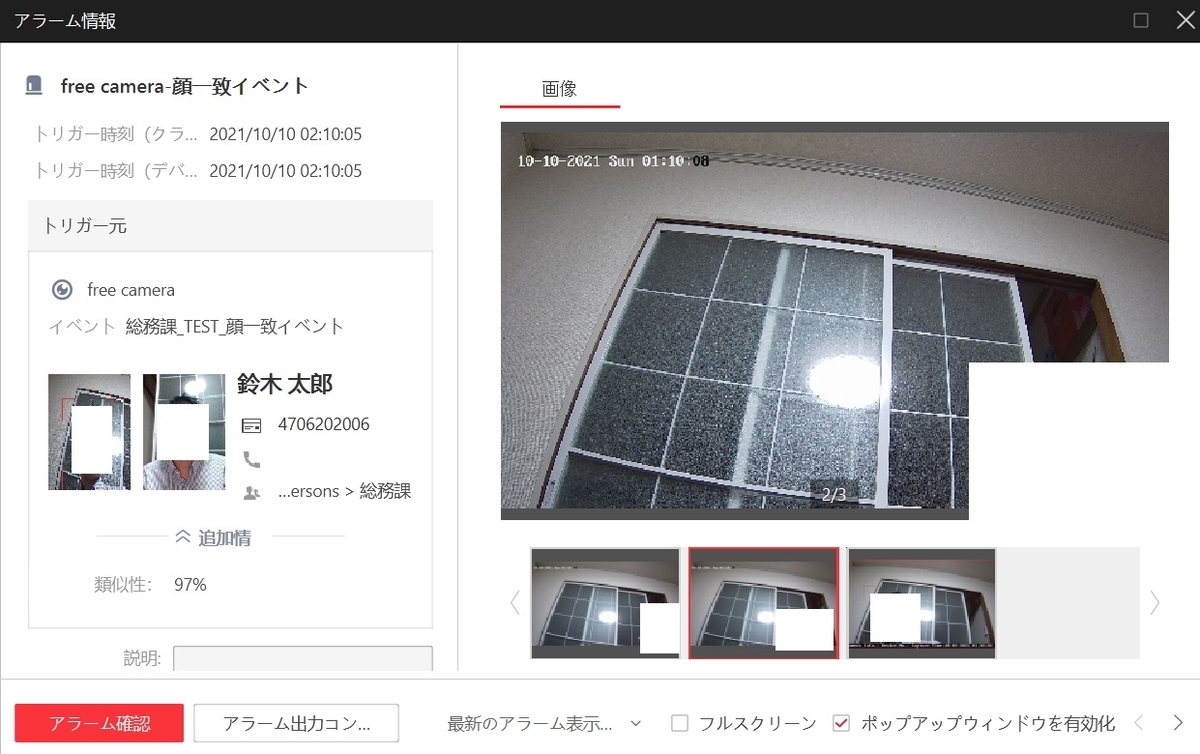Screen dimensions: 1200x754
Task: Click the アラーム出力コン button
Action: click(295, 722)
